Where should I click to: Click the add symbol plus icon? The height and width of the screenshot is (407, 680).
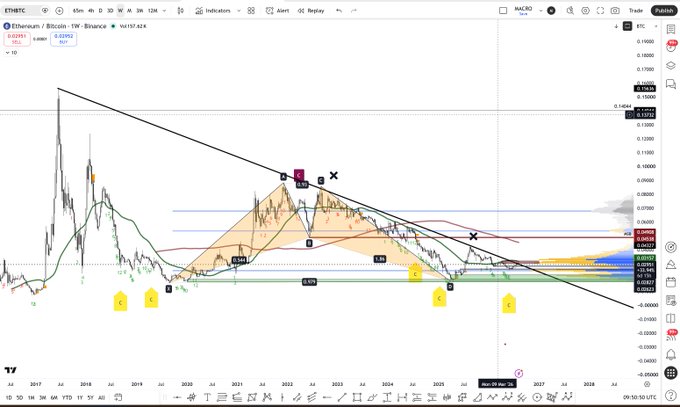tap(59, 10)
